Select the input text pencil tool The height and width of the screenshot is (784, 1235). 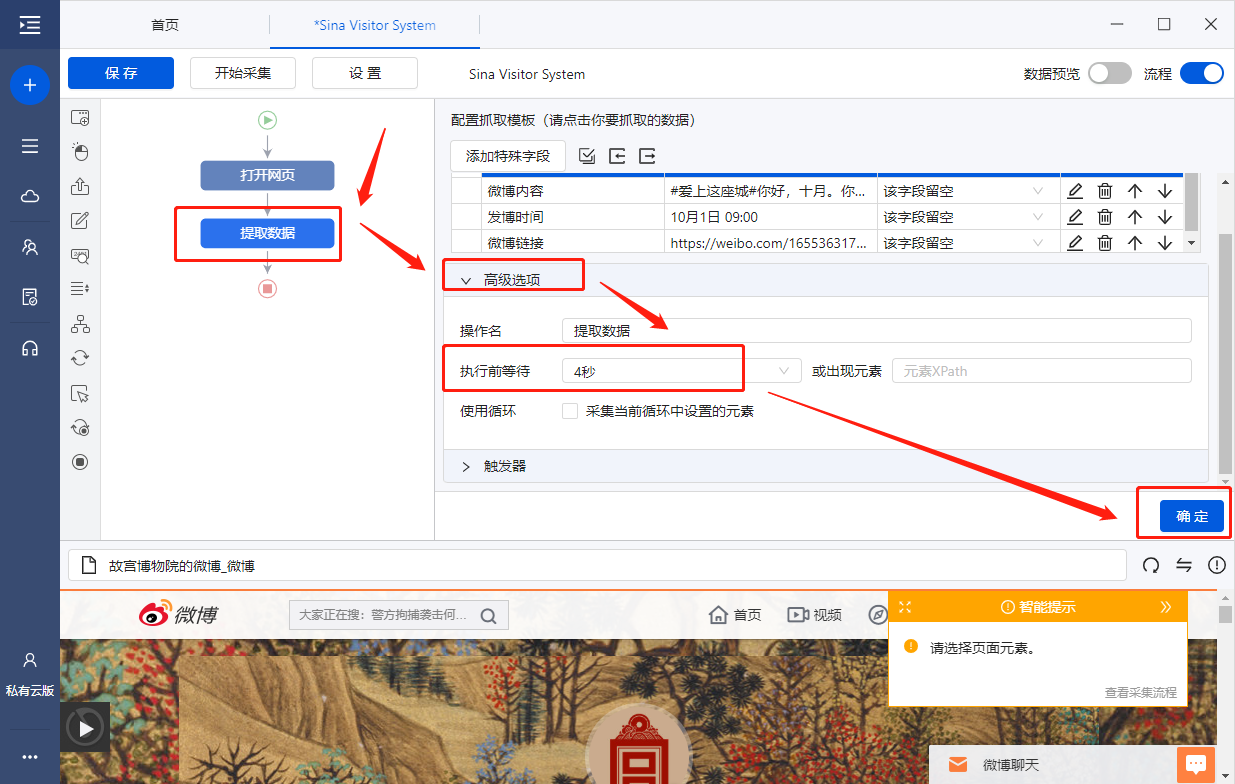(x=80, y=221)
